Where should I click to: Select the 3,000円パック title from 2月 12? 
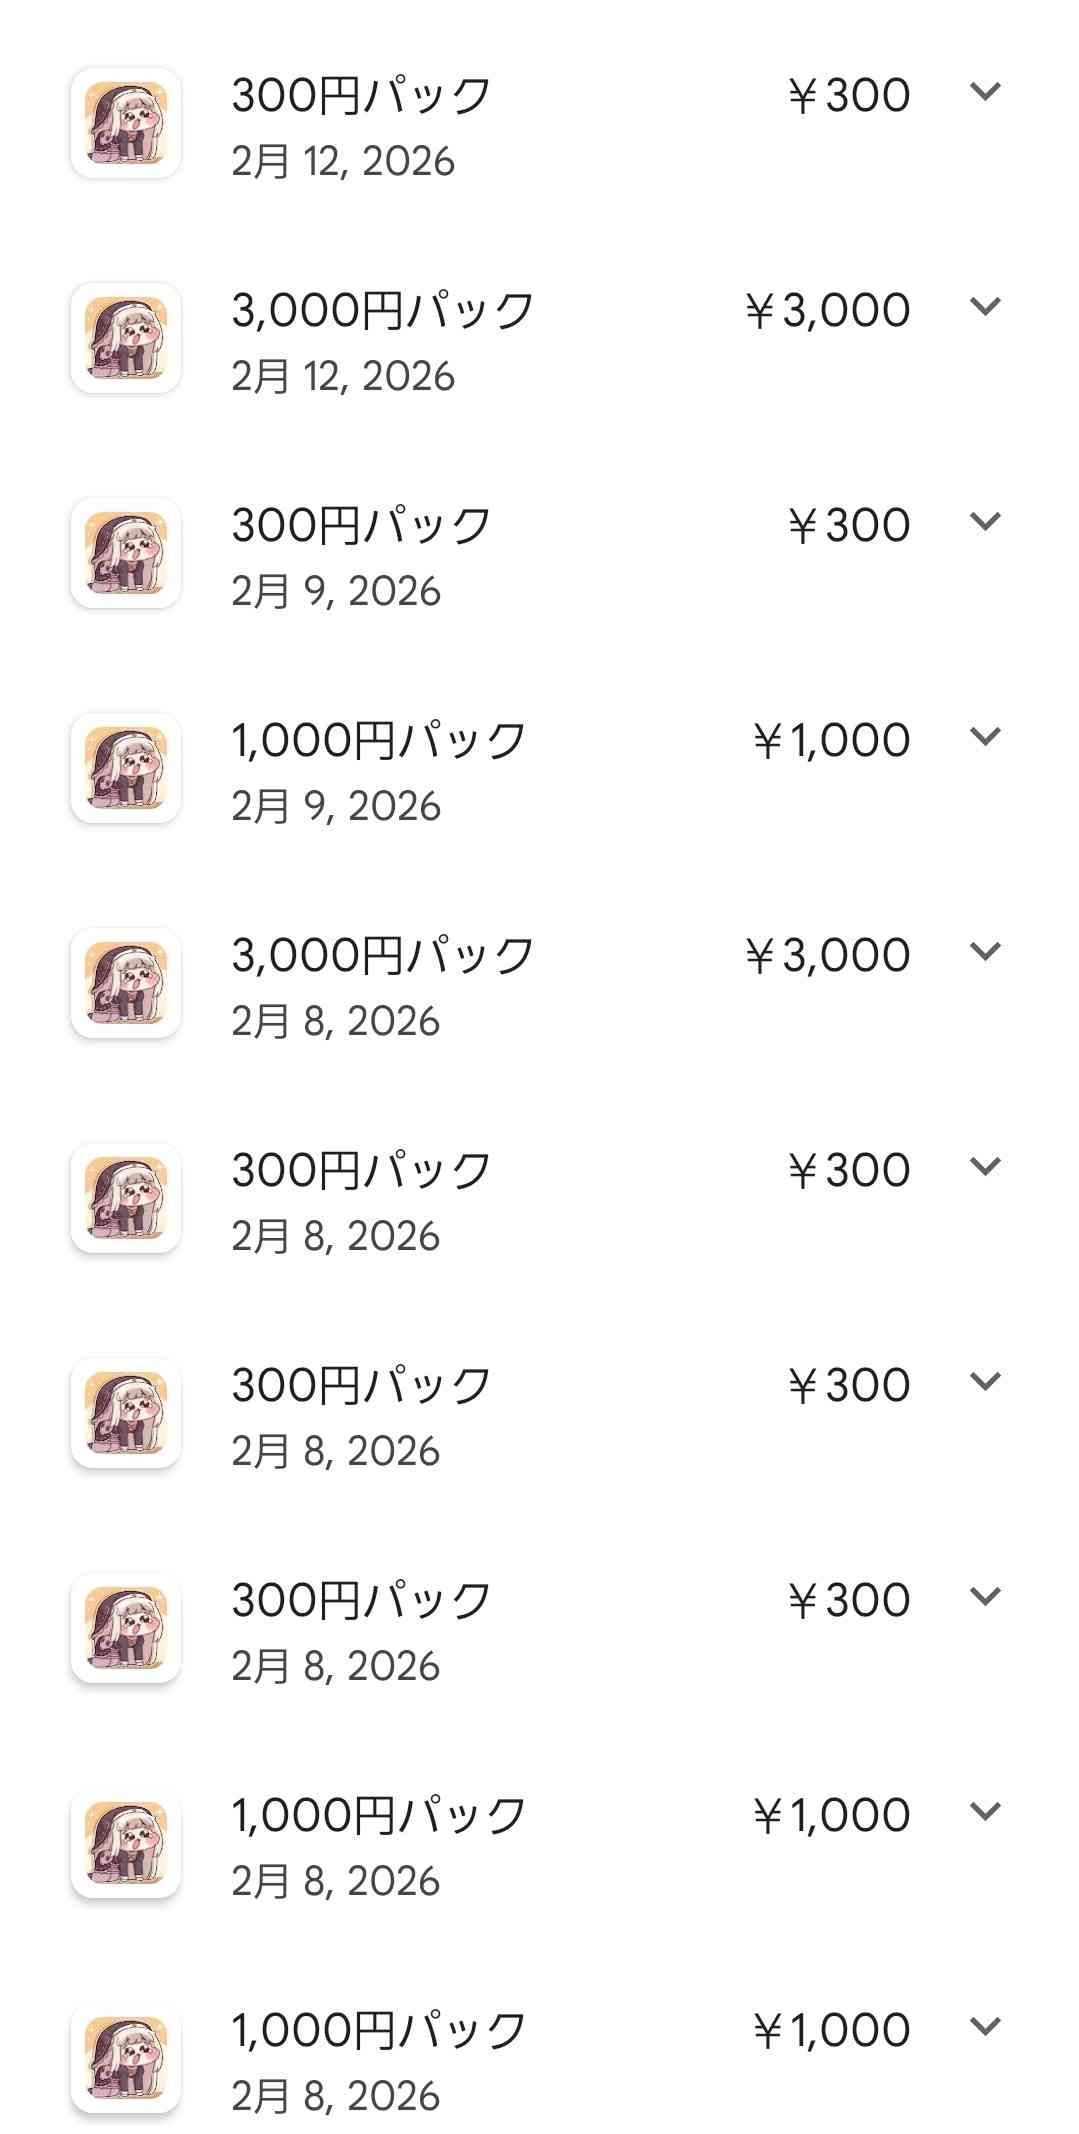click(x=383, y=311)
